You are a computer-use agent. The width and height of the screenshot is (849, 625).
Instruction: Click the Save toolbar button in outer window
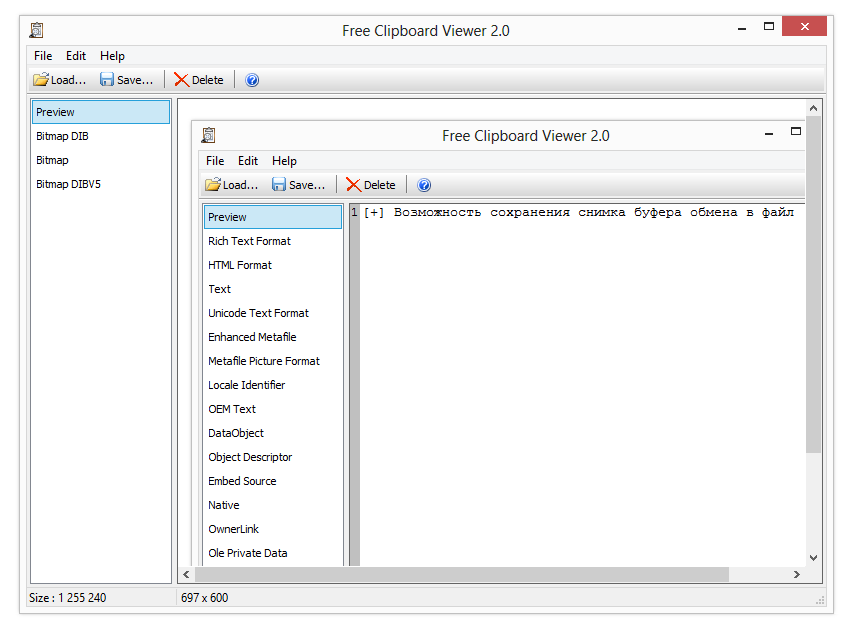click(x=127, y=80)
